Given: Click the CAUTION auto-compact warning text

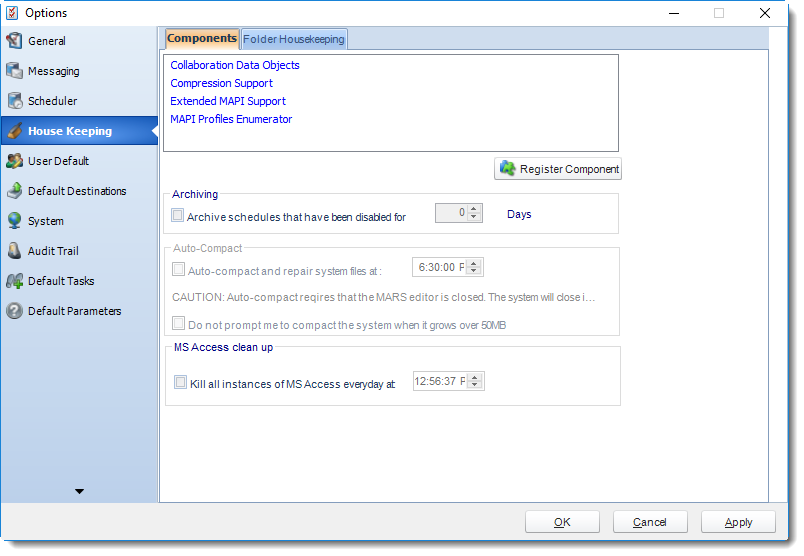Looking at the screenshot, I should 384,297.
